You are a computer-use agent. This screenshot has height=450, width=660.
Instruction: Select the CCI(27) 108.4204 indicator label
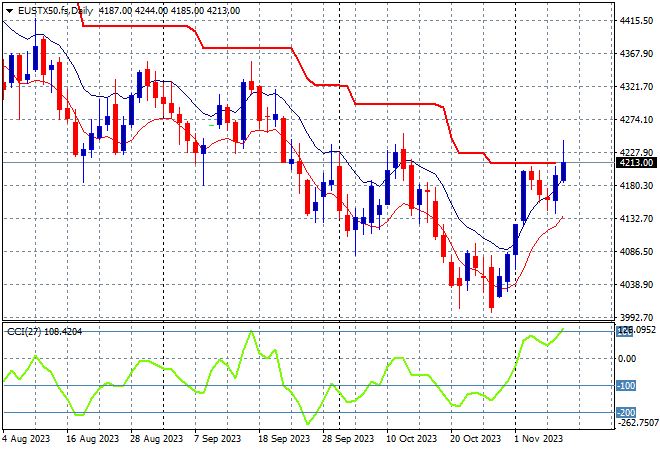click(x=45, y=332)
